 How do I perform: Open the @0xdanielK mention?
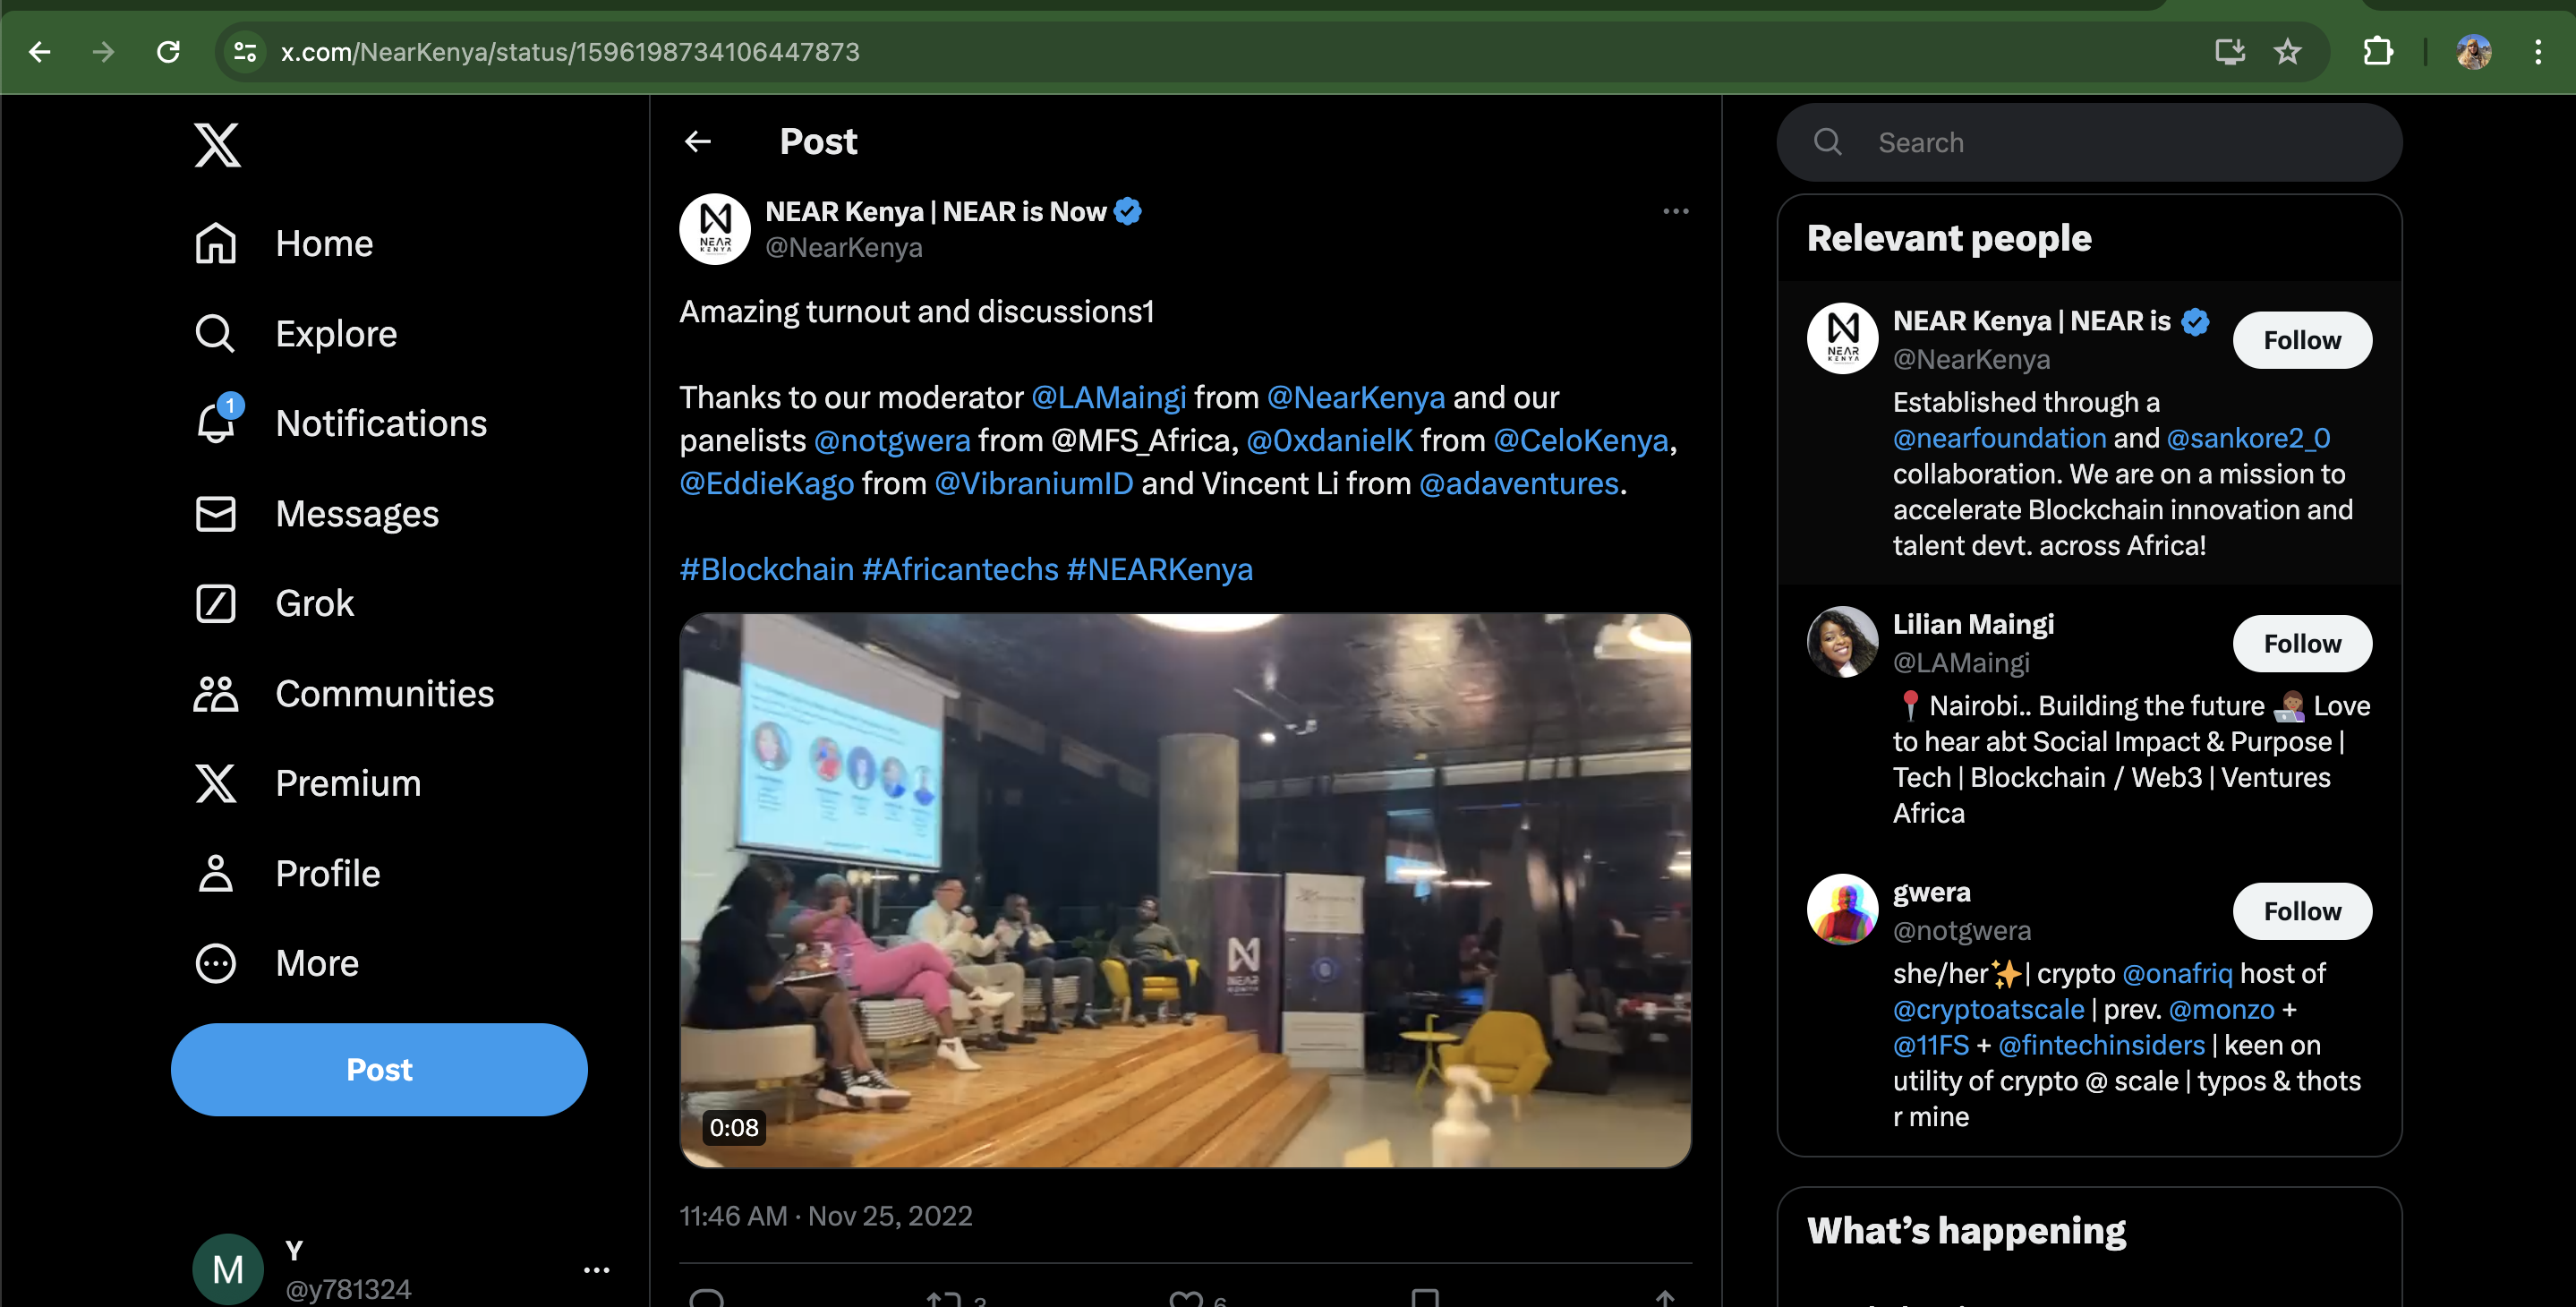pos(1330,441)
